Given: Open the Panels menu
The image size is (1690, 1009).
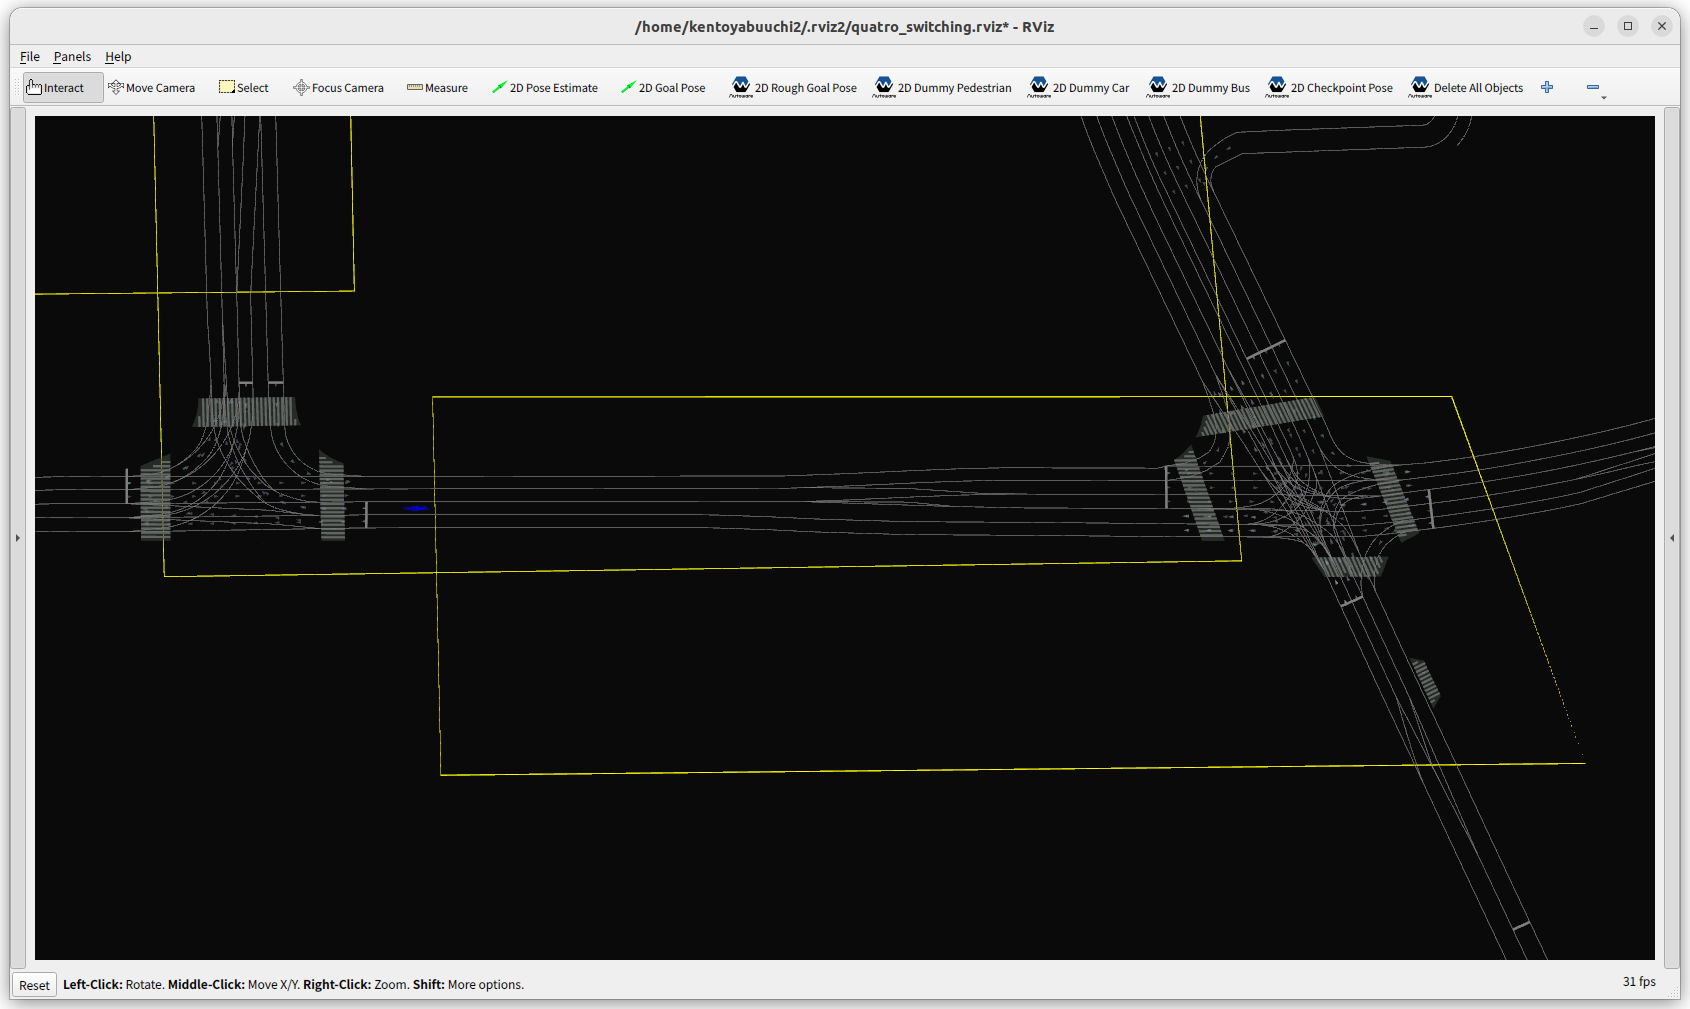Looking at the screenshot, I should (72, 57).
